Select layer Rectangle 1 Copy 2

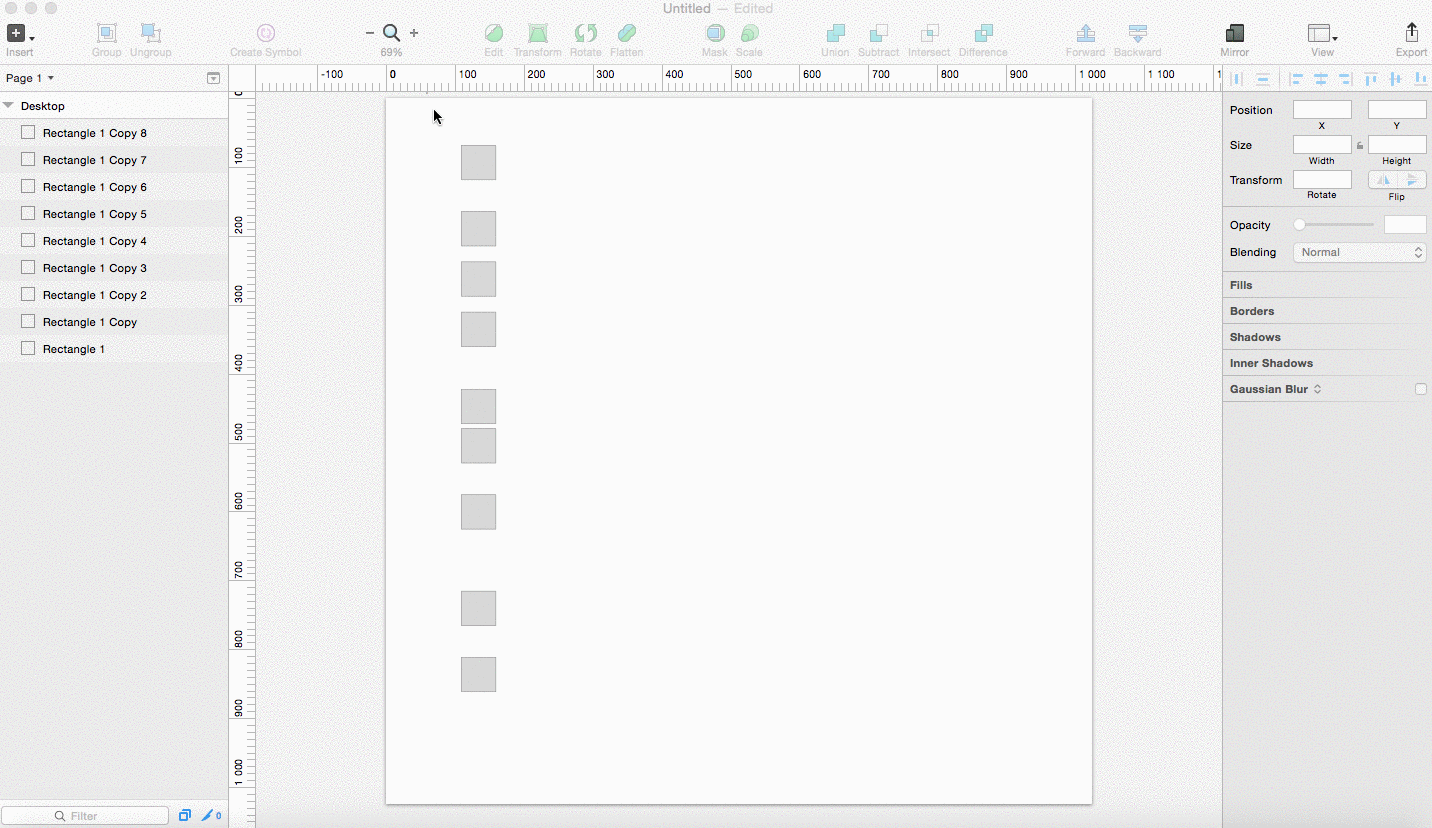(114, 295)
